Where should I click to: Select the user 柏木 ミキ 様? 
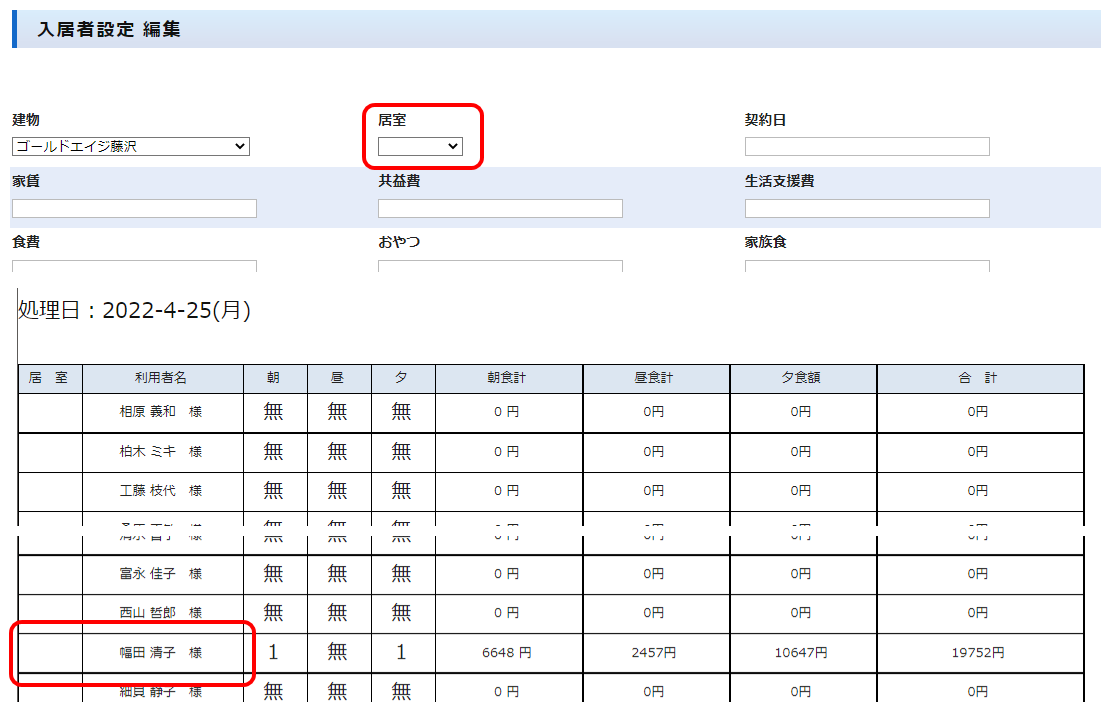coord(161,452)
